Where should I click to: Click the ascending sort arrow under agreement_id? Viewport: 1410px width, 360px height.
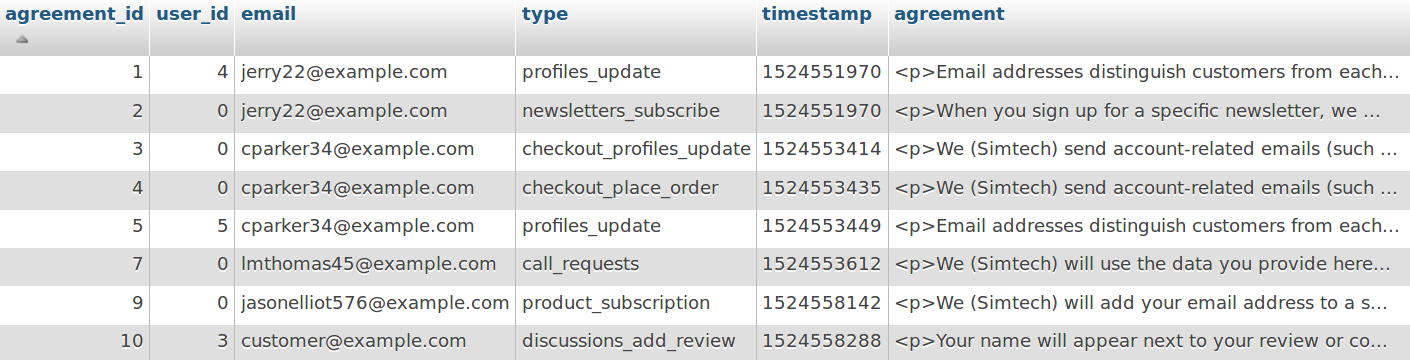click(x=22, y=40)
